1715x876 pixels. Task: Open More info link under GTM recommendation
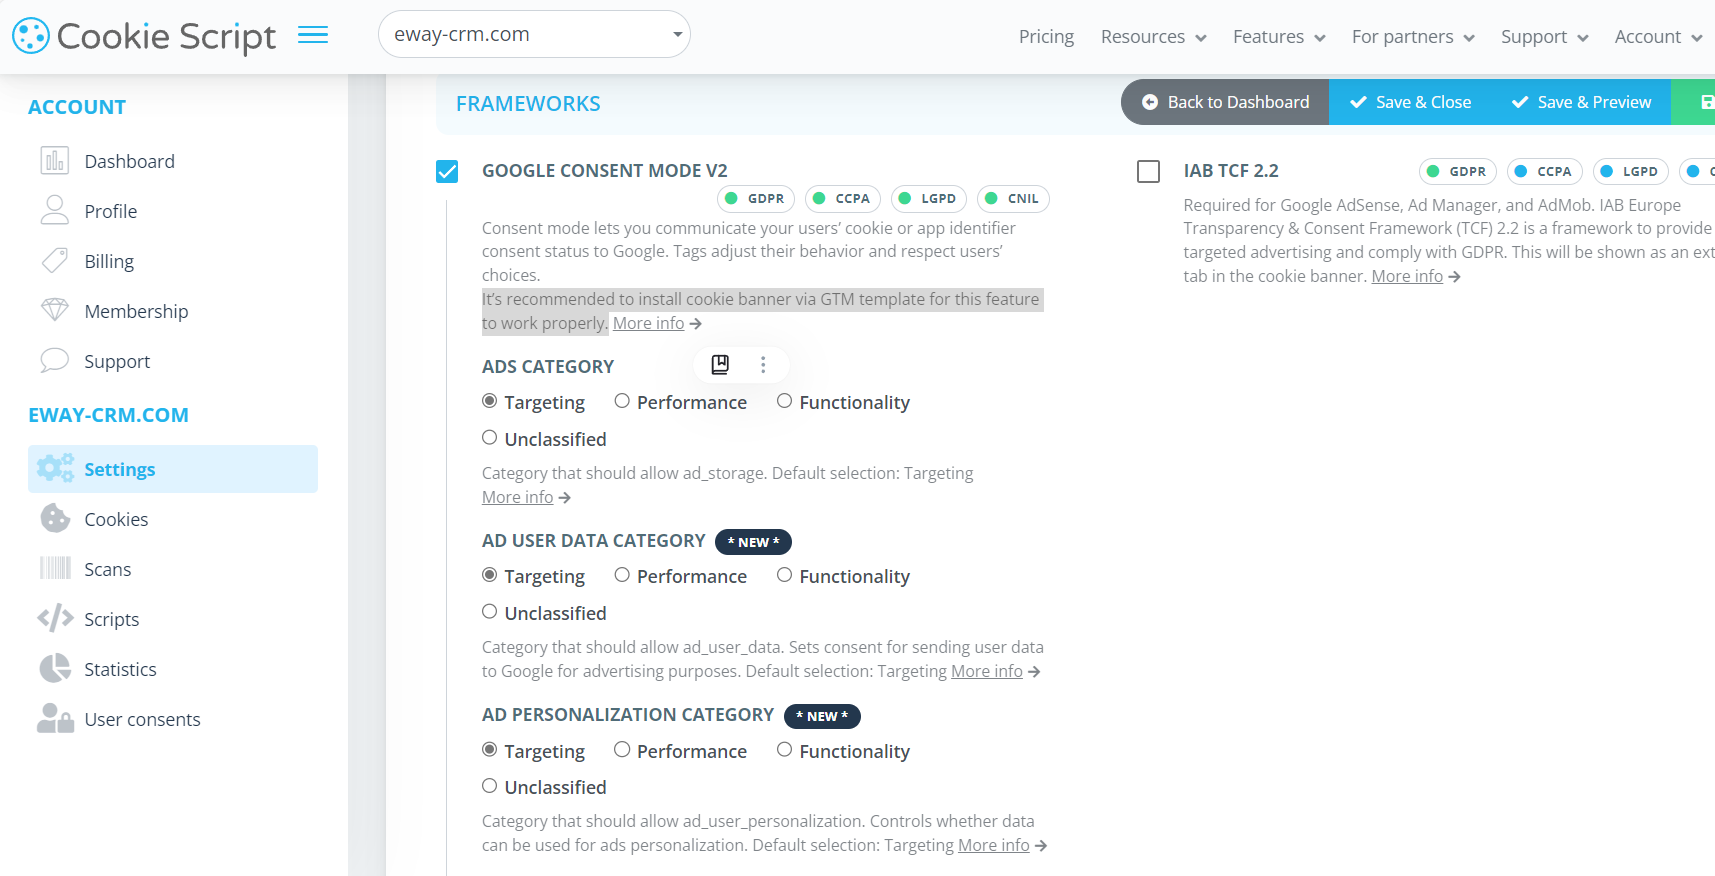(648, 323)
